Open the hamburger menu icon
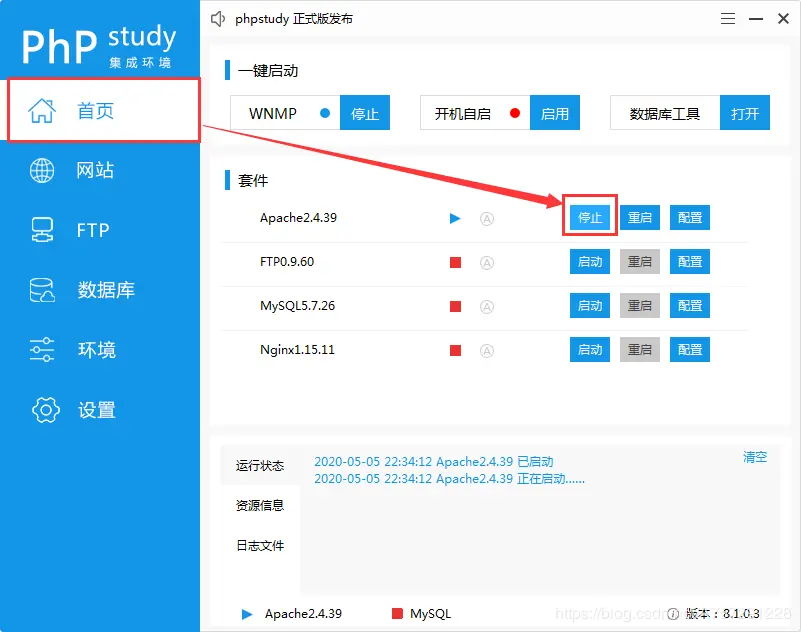The width and height of the screenshot is (801, 632). (728, 19)
